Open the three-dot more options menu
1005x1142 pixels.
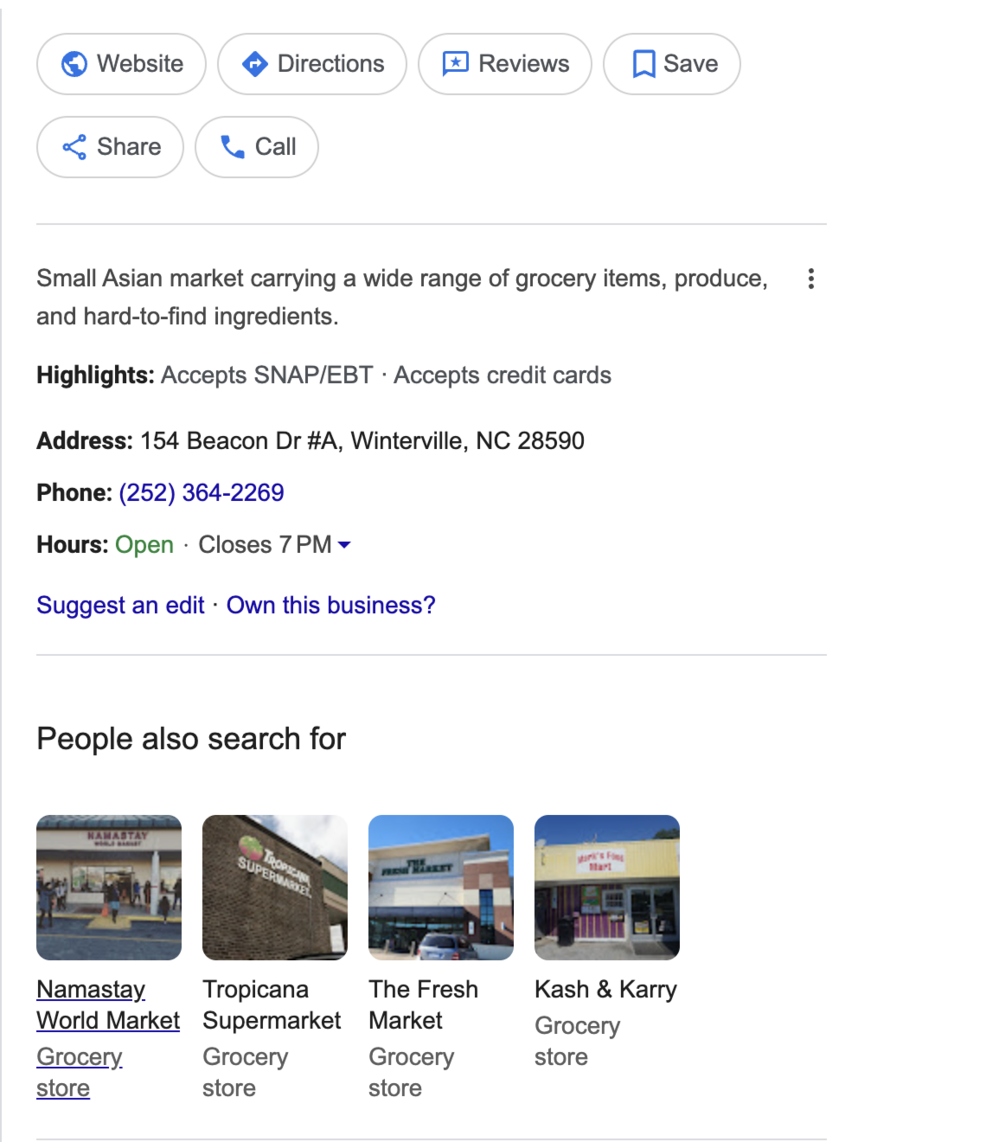point(810,279)
